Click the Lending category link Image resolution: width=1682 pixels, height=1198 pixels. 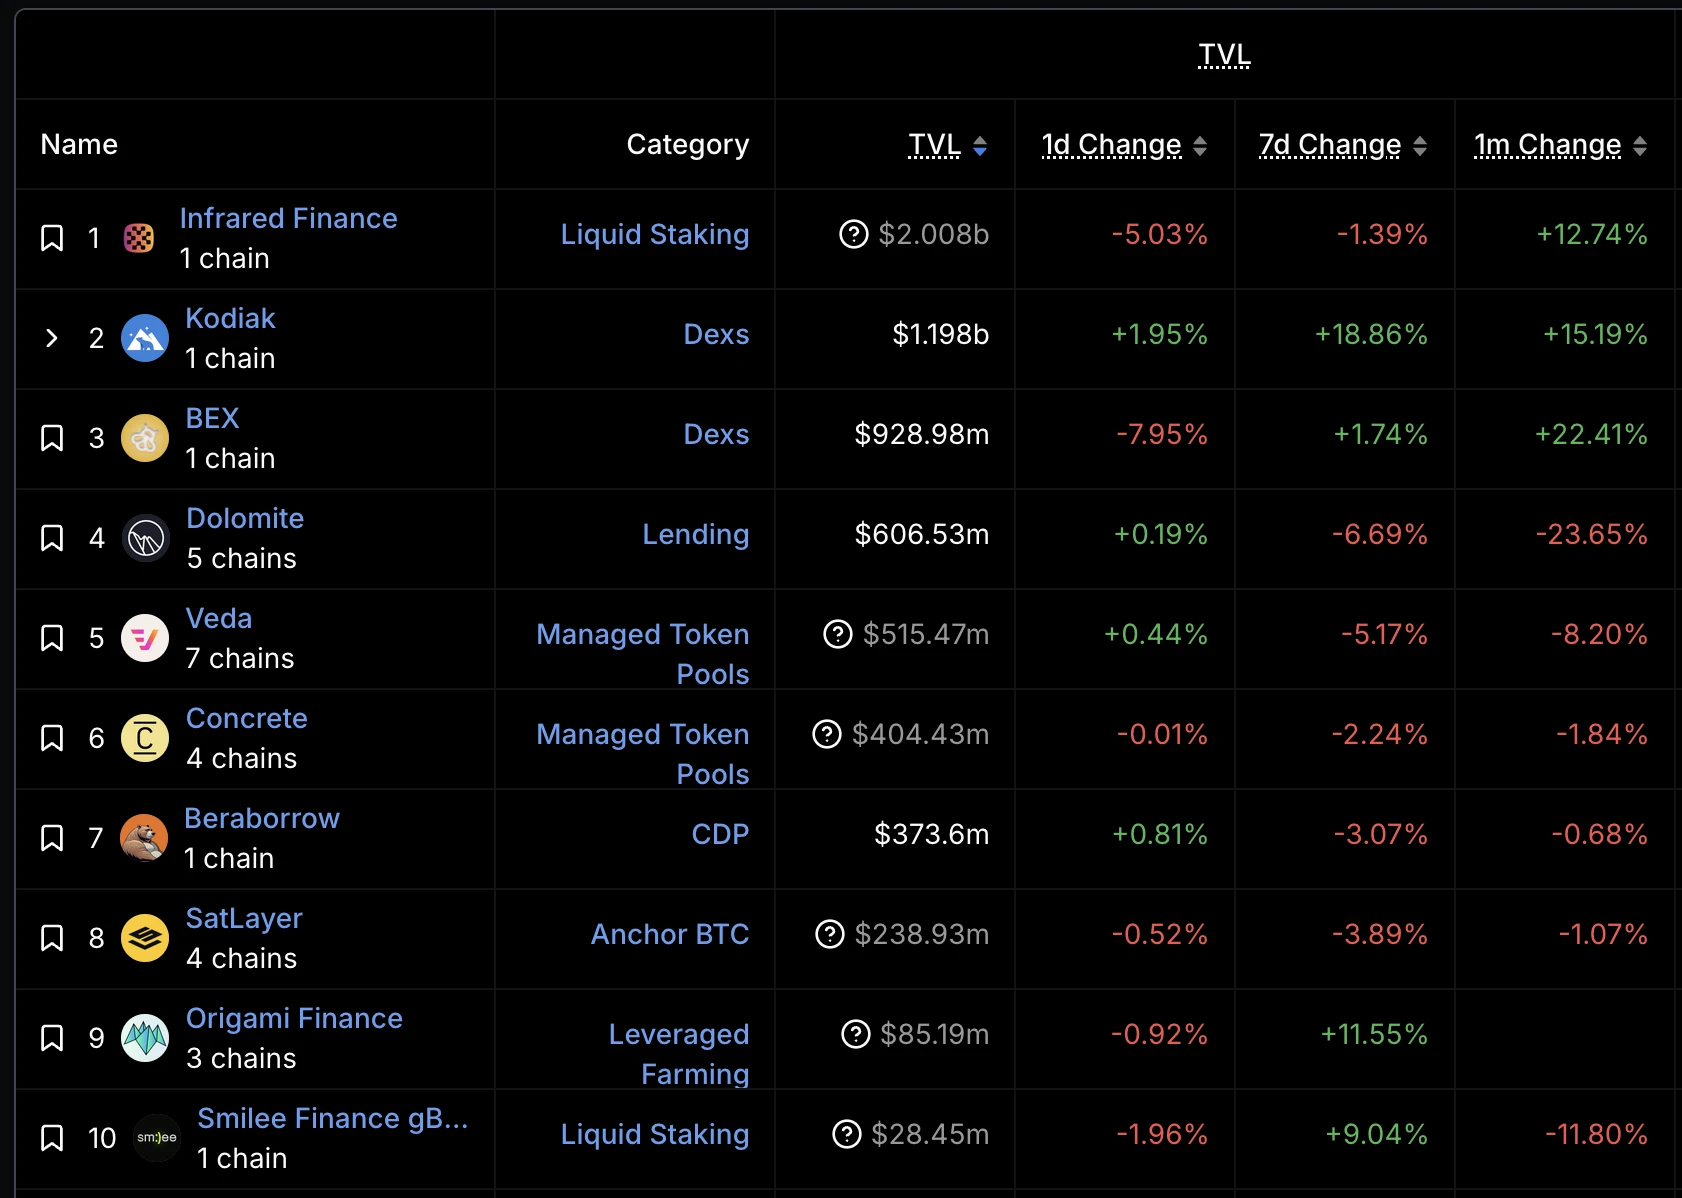click(x=695, y=534)
